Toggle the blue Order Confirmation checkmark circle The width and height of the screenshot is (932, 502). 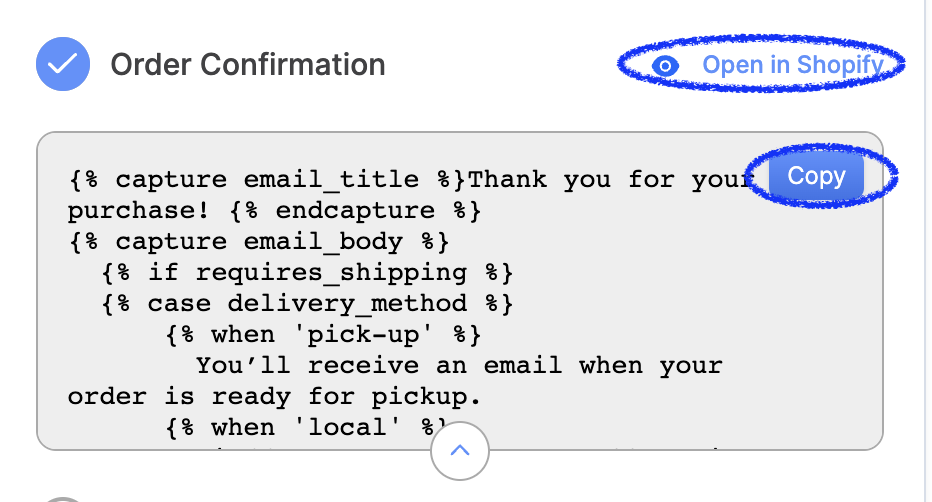63,64
